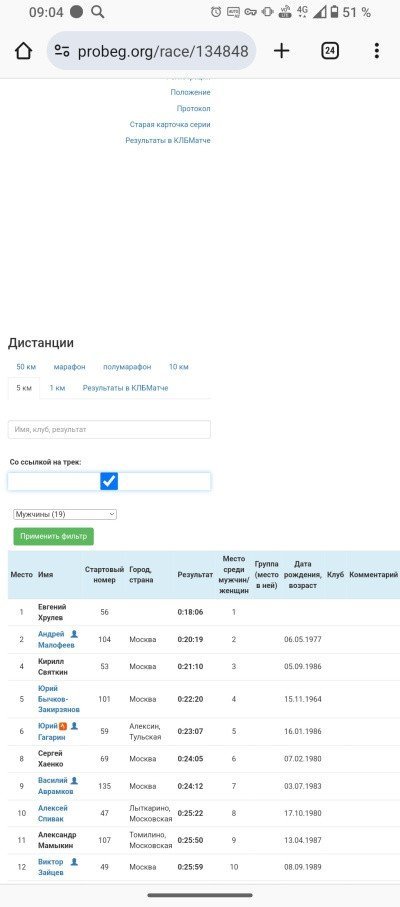This screenshot has width=400, height=907.
Task: Open the tab switcher showing 24
Action: click(x=329, y=51)
